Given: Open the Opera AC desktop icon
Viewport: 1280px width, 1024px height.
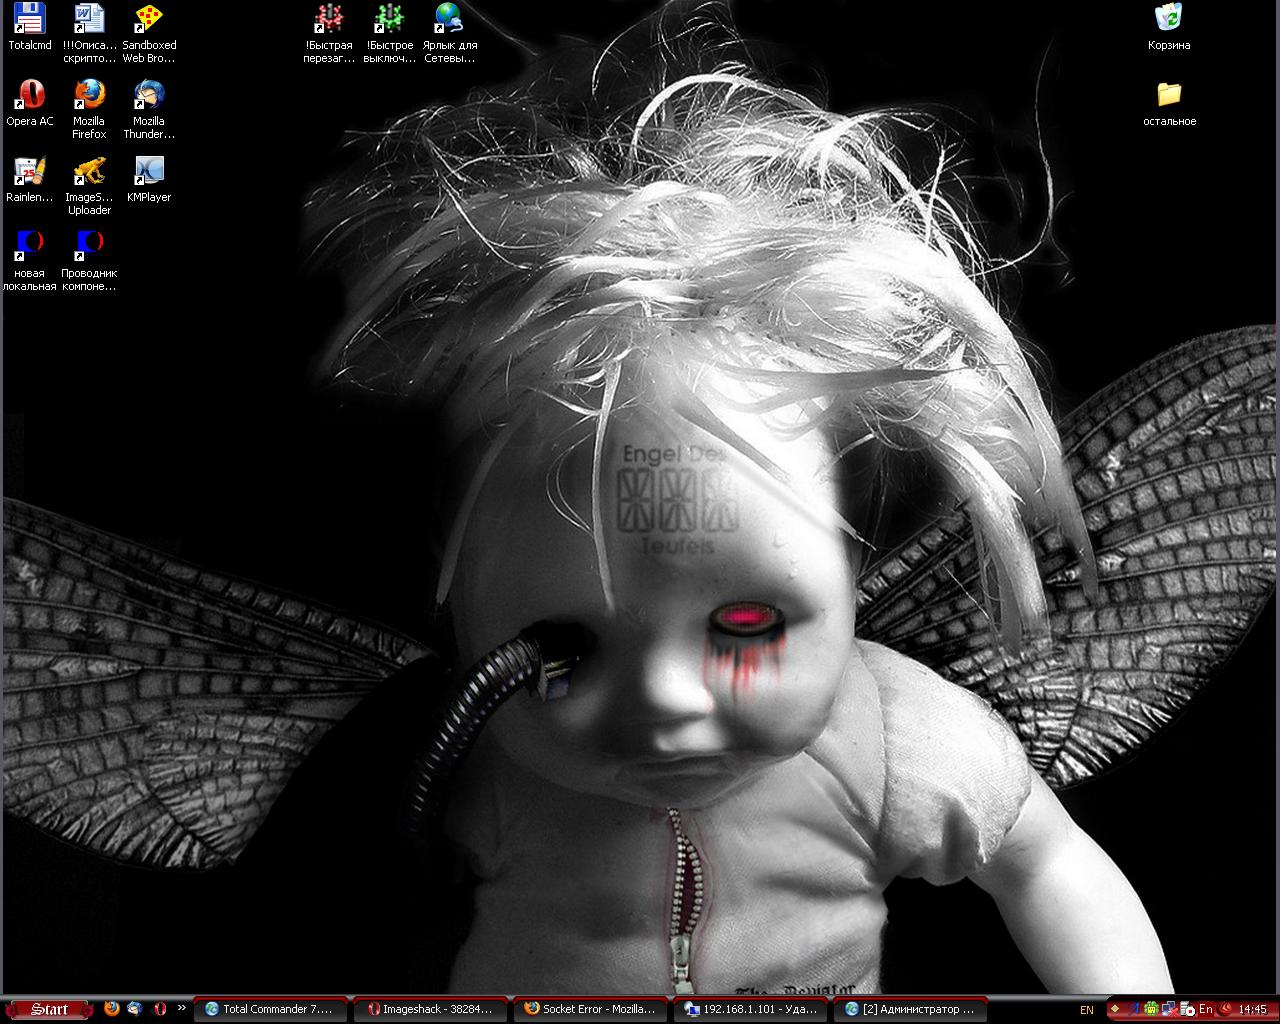Looking at the screenshot, I should tap(29, 95).
